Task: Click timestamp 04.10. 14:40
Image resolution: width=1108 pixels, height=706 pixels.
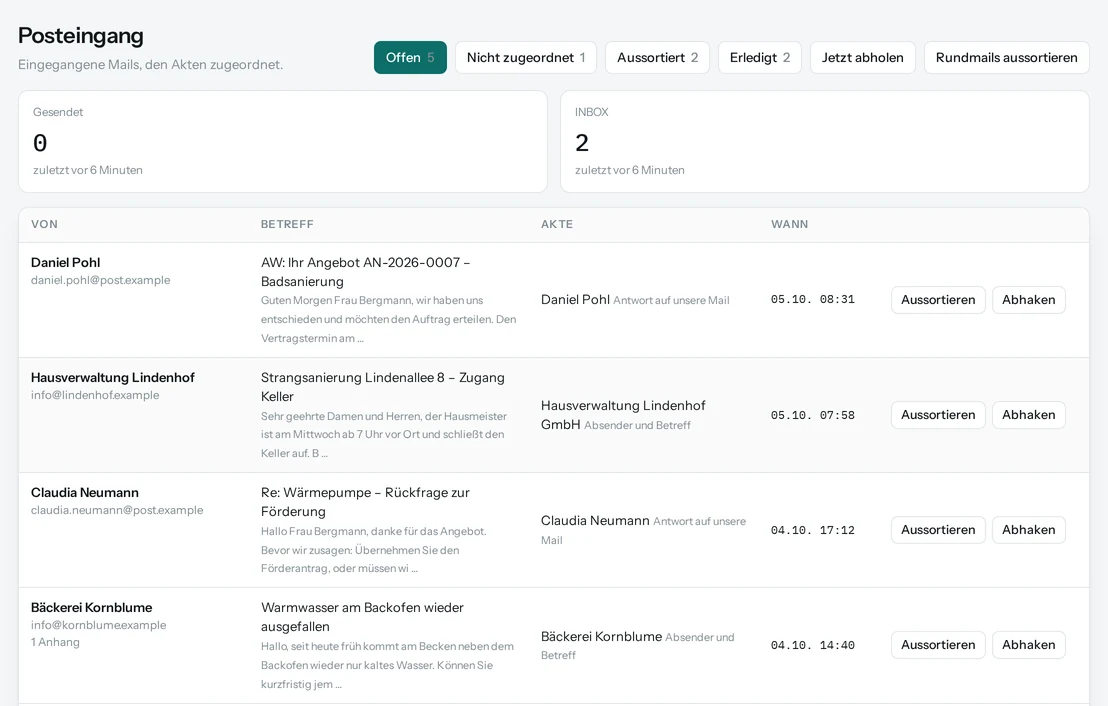Action: [813, 645]
